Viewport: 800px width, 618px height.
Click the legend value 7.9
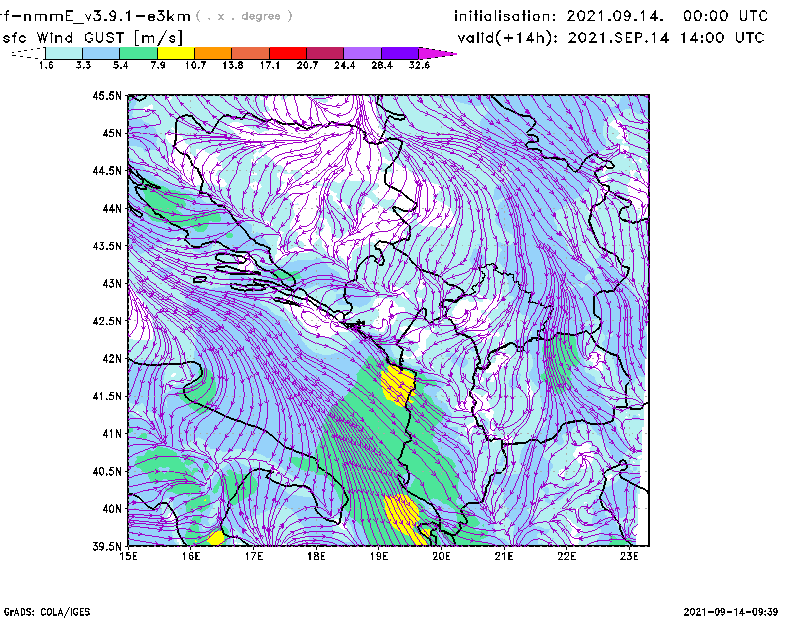pos(158,65)
